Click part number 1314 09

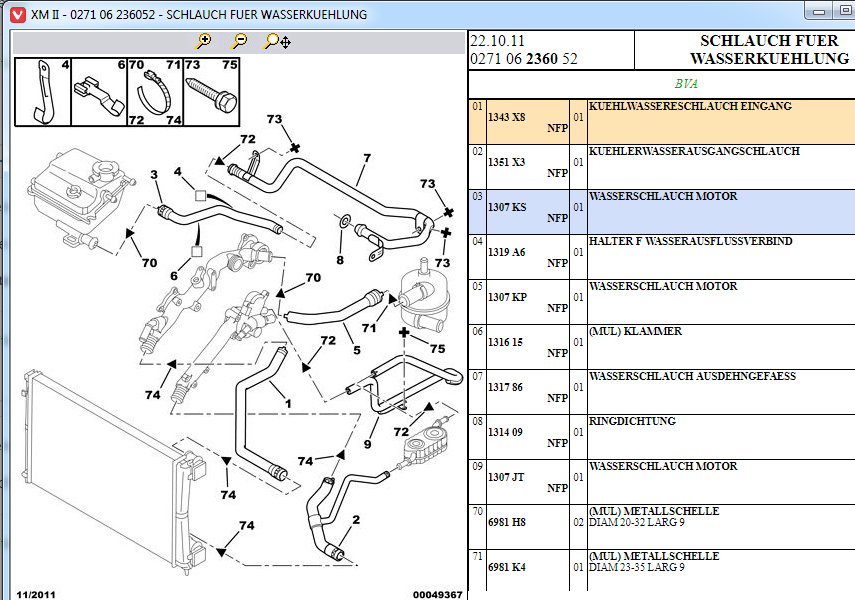[x=505, y=432]
